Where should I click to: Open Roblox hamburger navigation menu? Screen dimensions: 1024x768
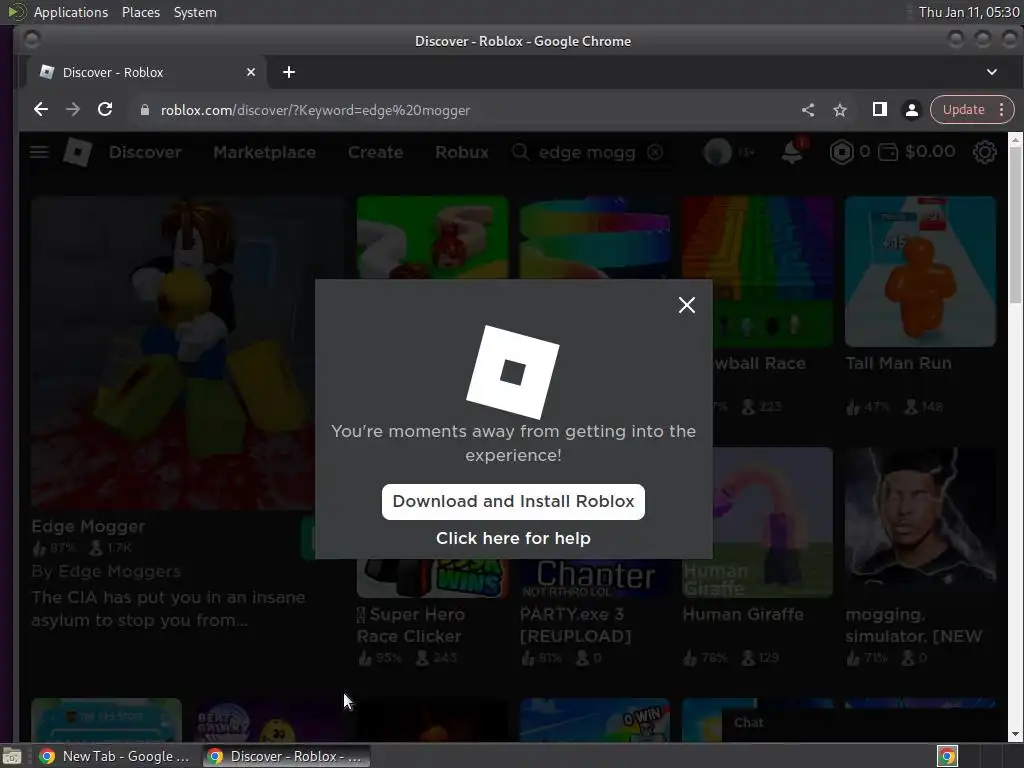pyautogui.click(x=39, y=152)
